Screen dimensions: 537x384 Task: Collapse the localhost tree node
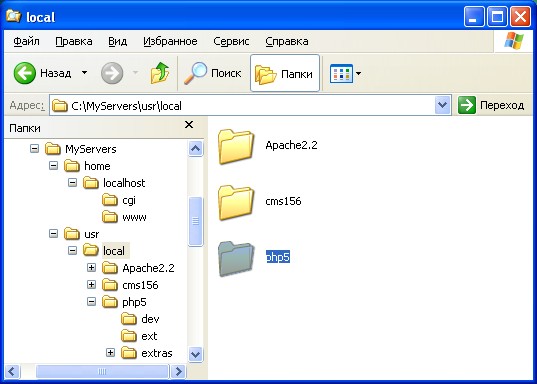[x=72, y=183]
